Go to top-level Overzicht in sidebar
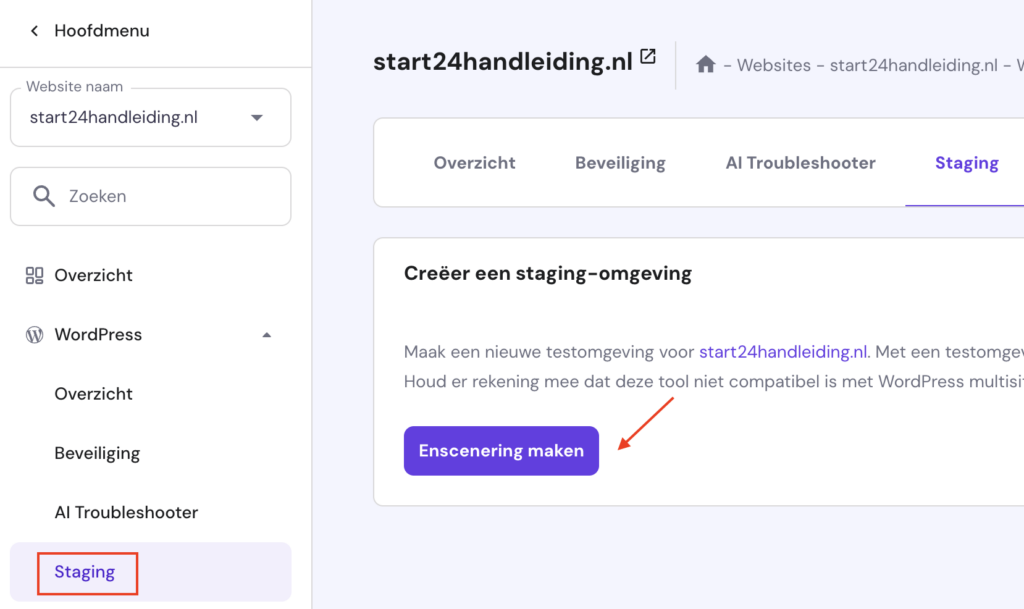 [x=93, y=275]
